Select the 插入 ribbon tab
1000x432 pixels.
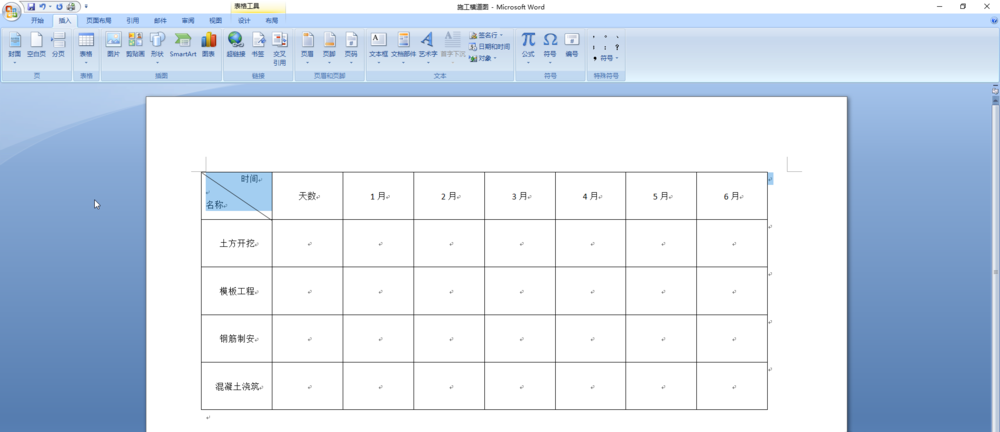[65, 20]
